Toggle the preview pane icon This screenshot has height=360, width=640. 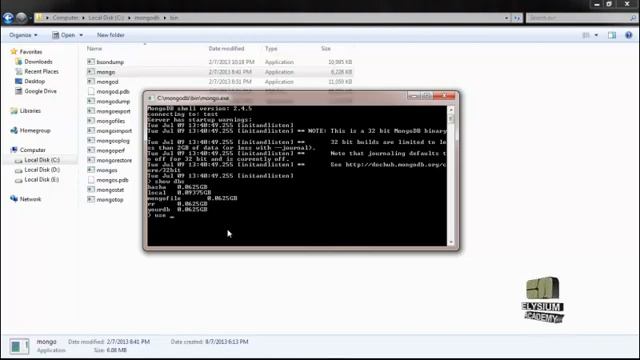(x=611, y=36)
